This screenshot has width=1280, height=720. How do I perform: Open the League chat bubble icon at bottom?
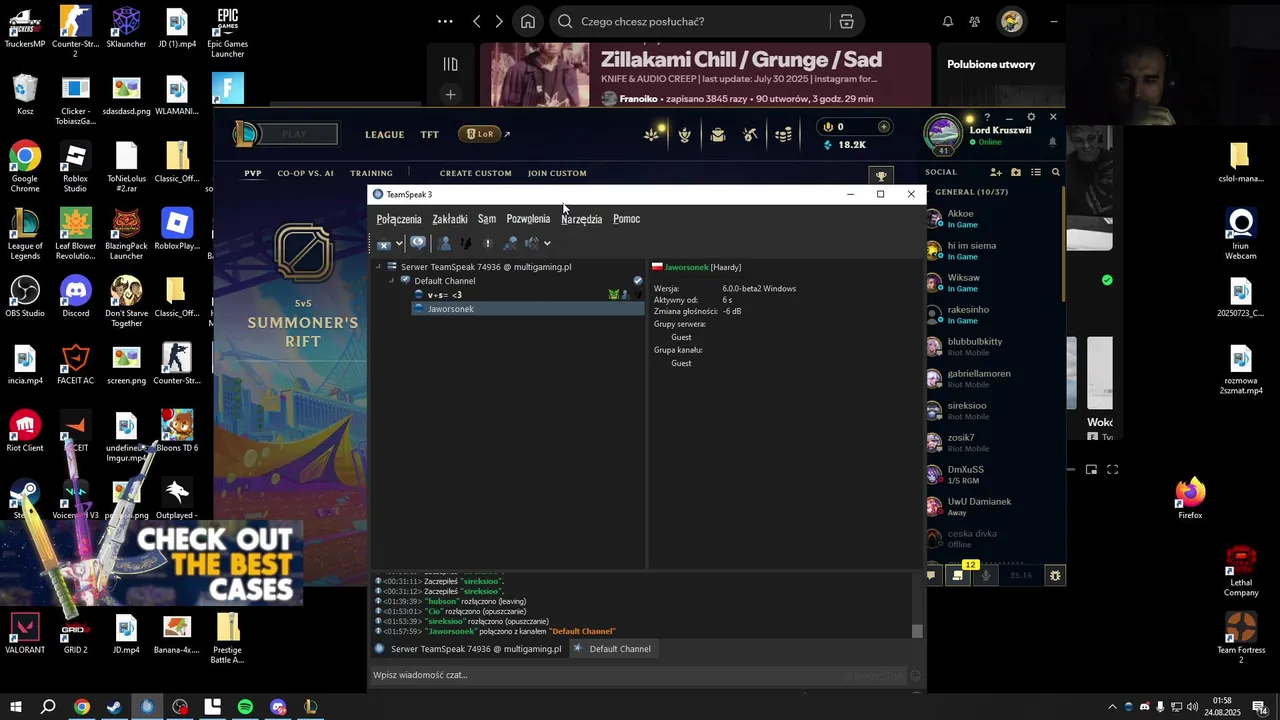[932, 575]
